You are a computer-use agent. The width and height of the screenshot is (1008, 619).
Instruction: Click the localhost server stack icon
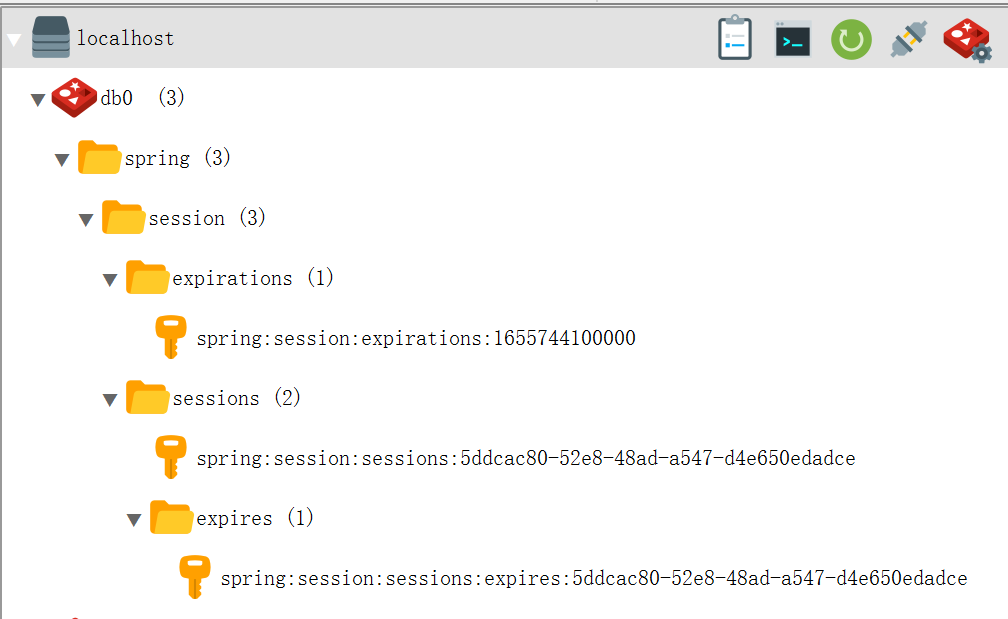point(51,37)
